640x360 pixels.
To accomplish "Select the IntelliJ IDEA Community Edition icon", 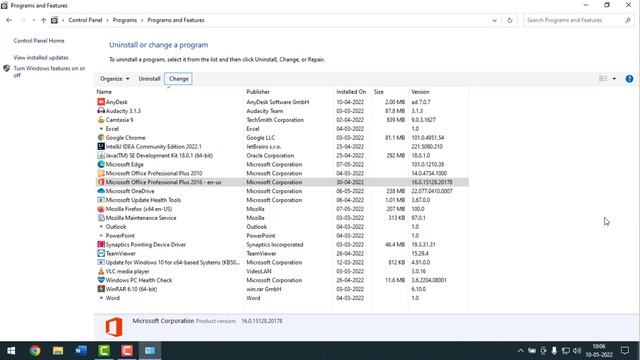I will [x=101, y=147].
